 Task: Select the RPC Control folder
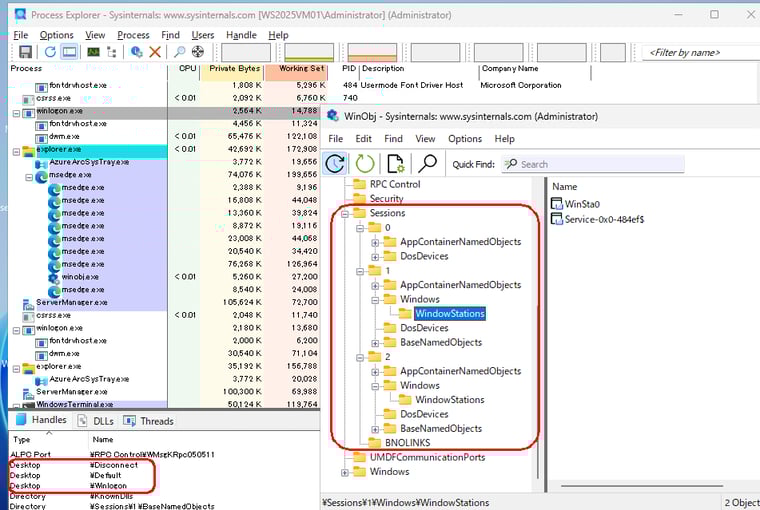tap(395, 184)
